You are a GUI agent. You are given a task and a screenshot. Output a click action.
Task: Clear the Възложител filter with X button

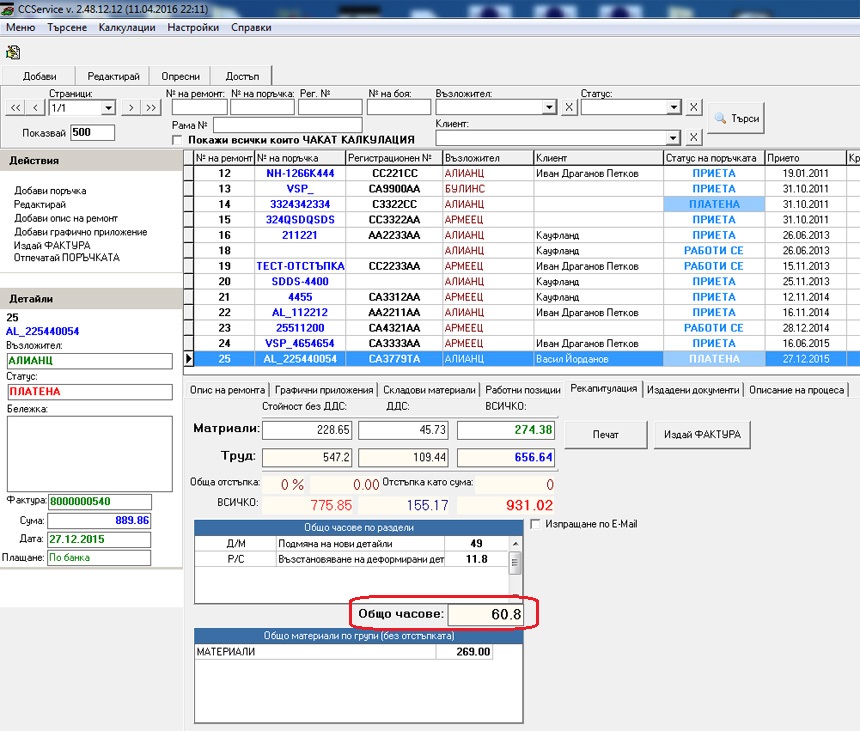(x=569, y=107)
